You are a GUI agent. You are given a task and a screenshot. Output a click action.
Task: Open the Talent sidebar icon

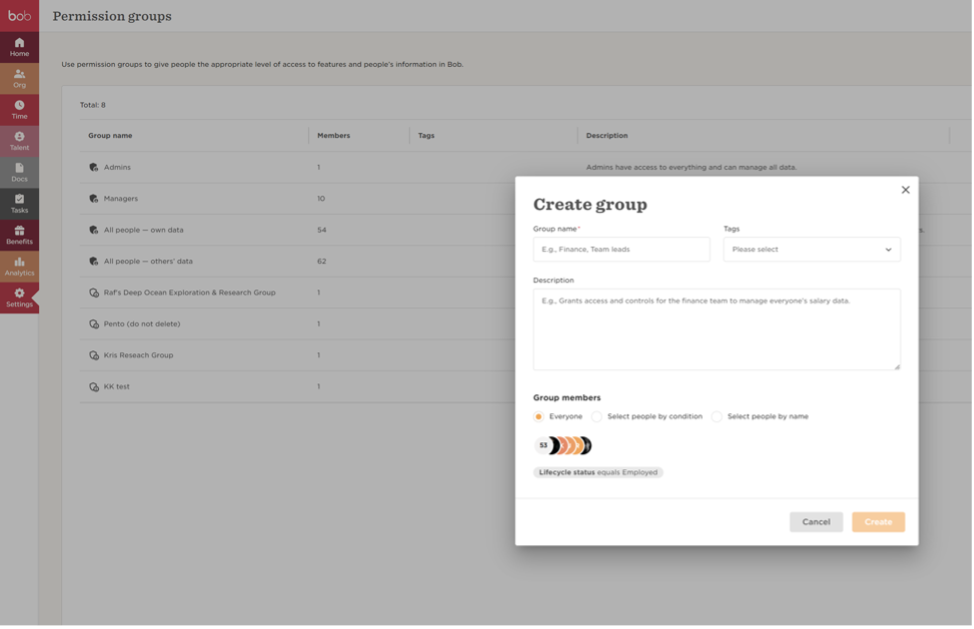[x=19, y=137]
